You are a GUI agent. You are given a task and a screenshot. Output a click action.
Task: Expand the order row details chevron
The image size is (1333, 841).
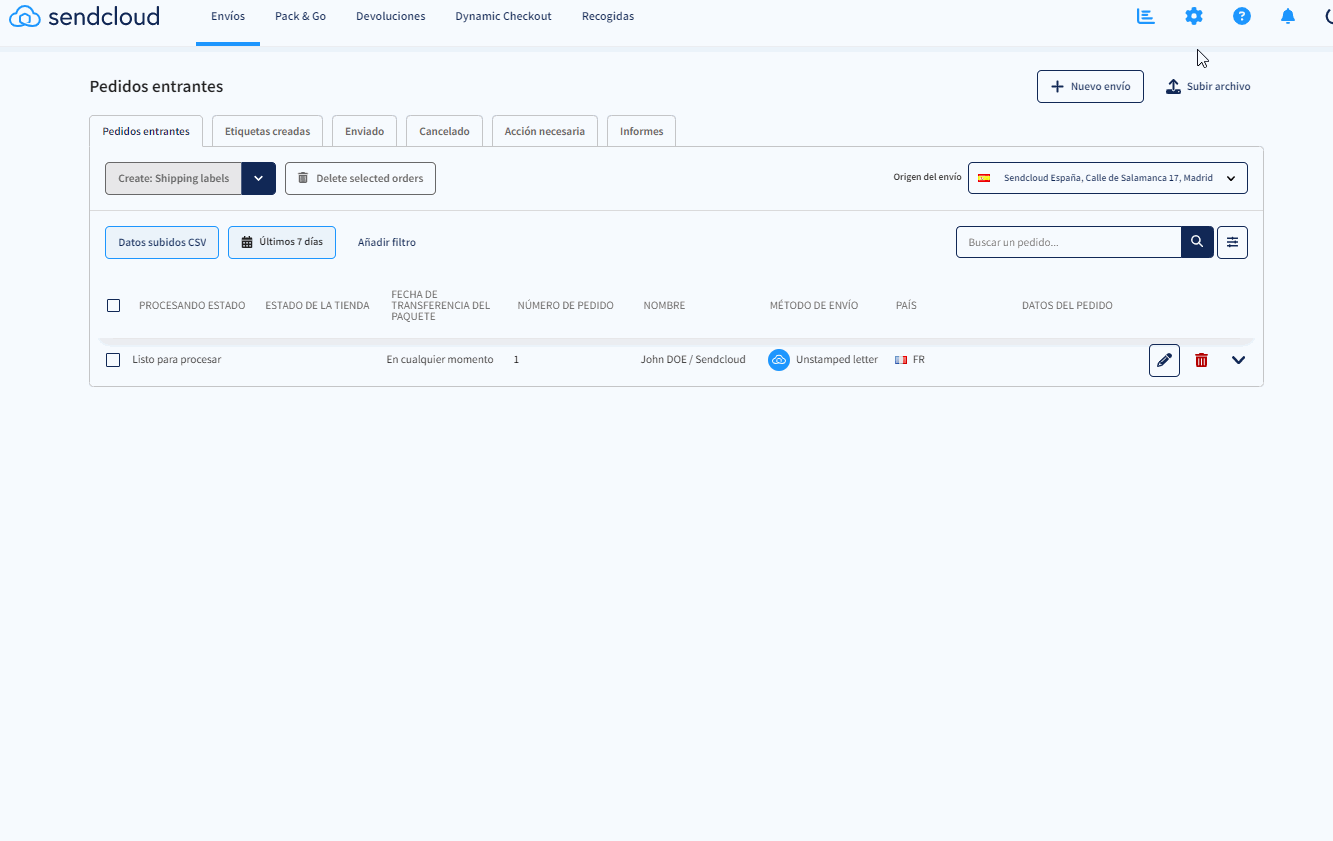point(1239,360)
